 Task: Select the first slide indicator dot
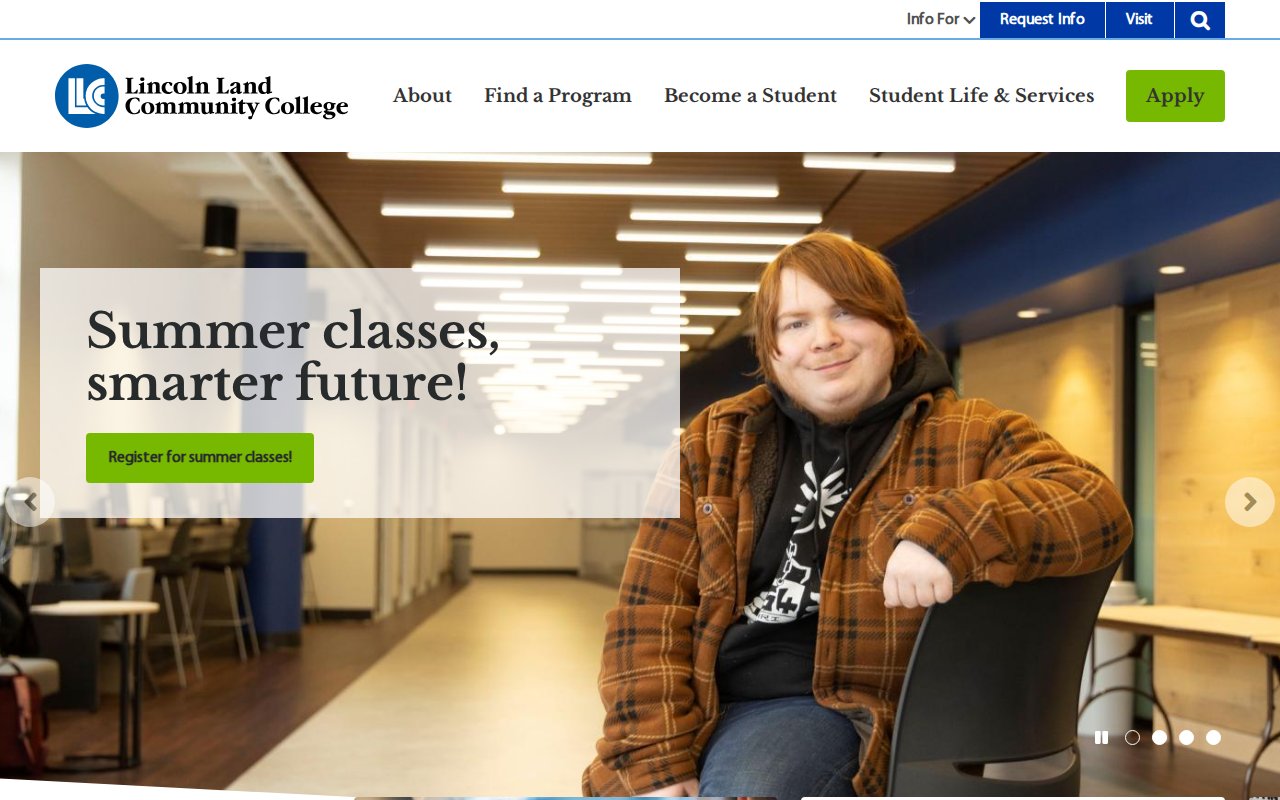pos(1132,737)
